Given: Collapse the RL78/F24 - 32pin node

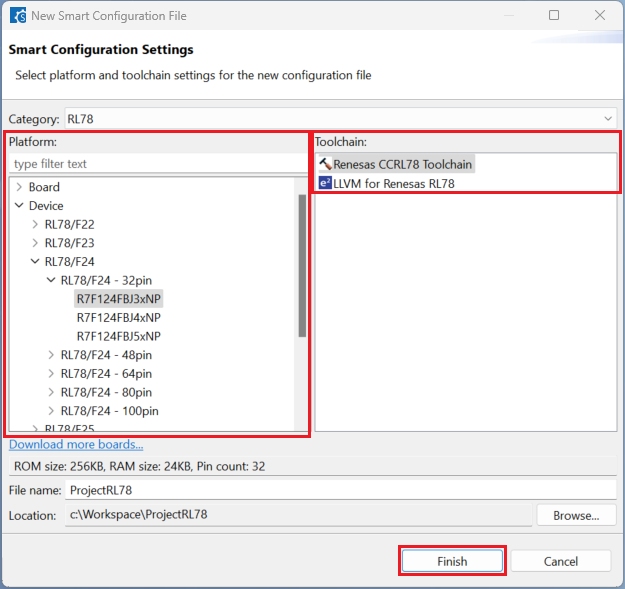Looking at the screenshot, I should pos(51,280).
